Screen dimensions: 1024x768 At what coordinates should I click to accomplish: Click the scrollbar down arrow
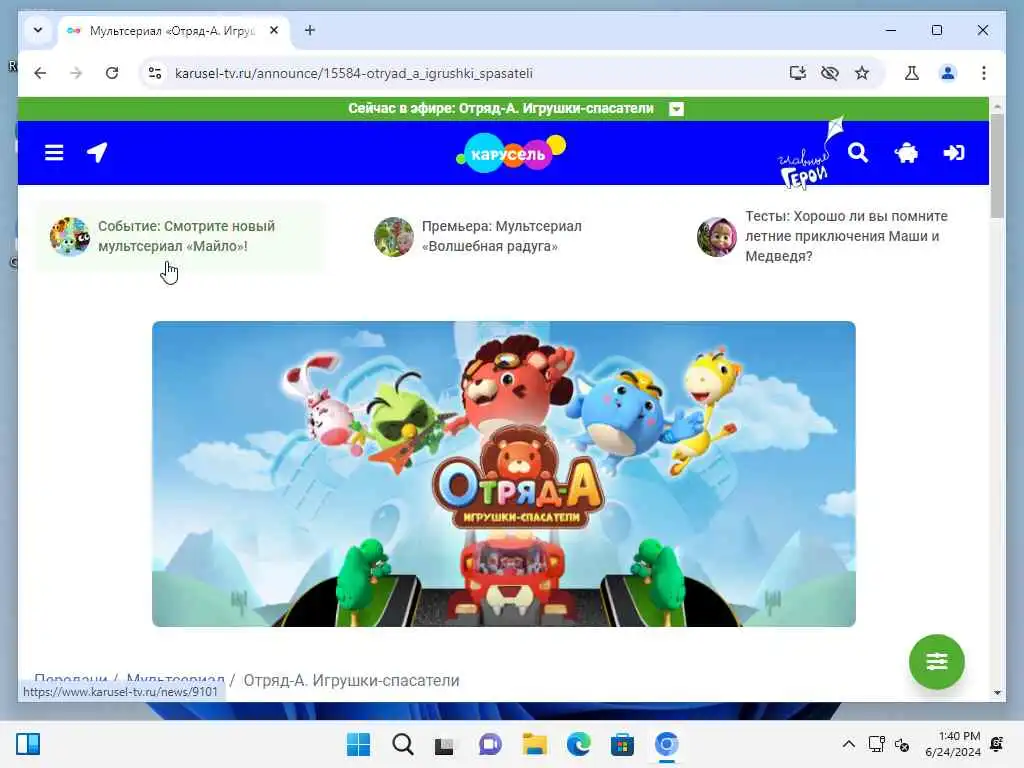click(x=997, y=692)
